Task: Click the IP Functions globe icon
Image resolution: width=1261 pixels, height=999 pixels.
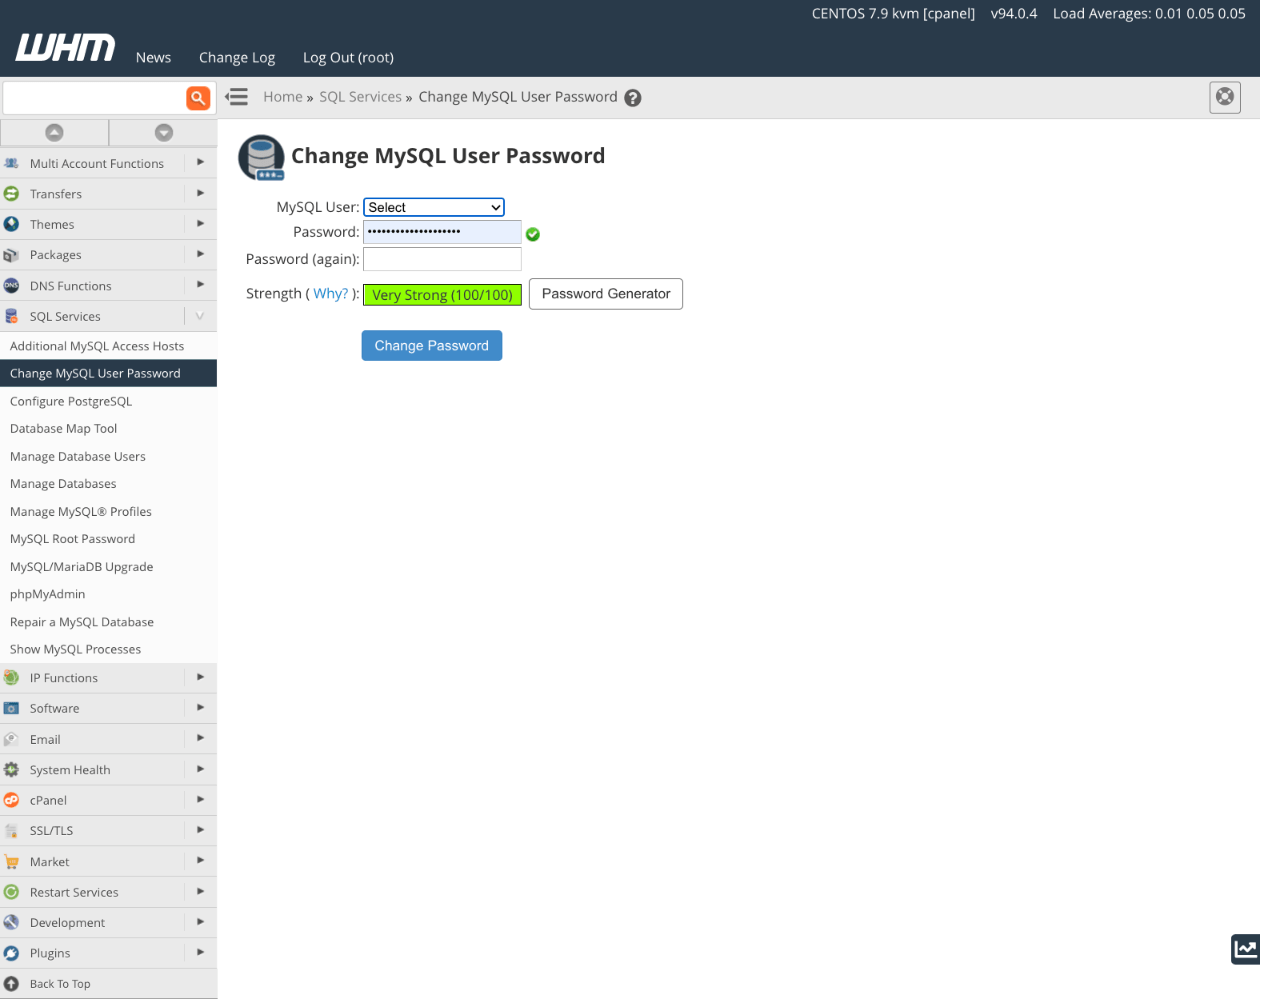Action: click(x=11, y=677)
